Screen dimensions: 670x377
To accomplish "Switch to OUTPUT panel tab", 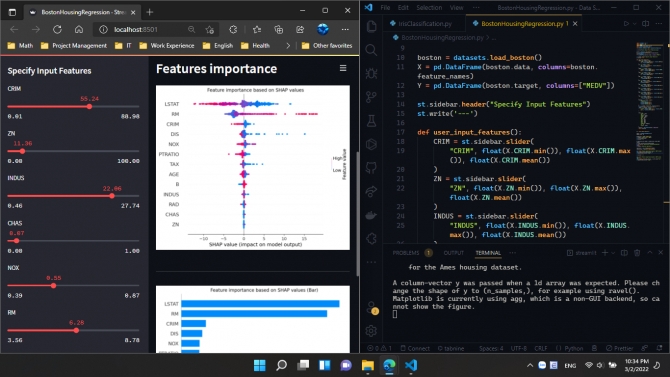I will coord(453,253).
